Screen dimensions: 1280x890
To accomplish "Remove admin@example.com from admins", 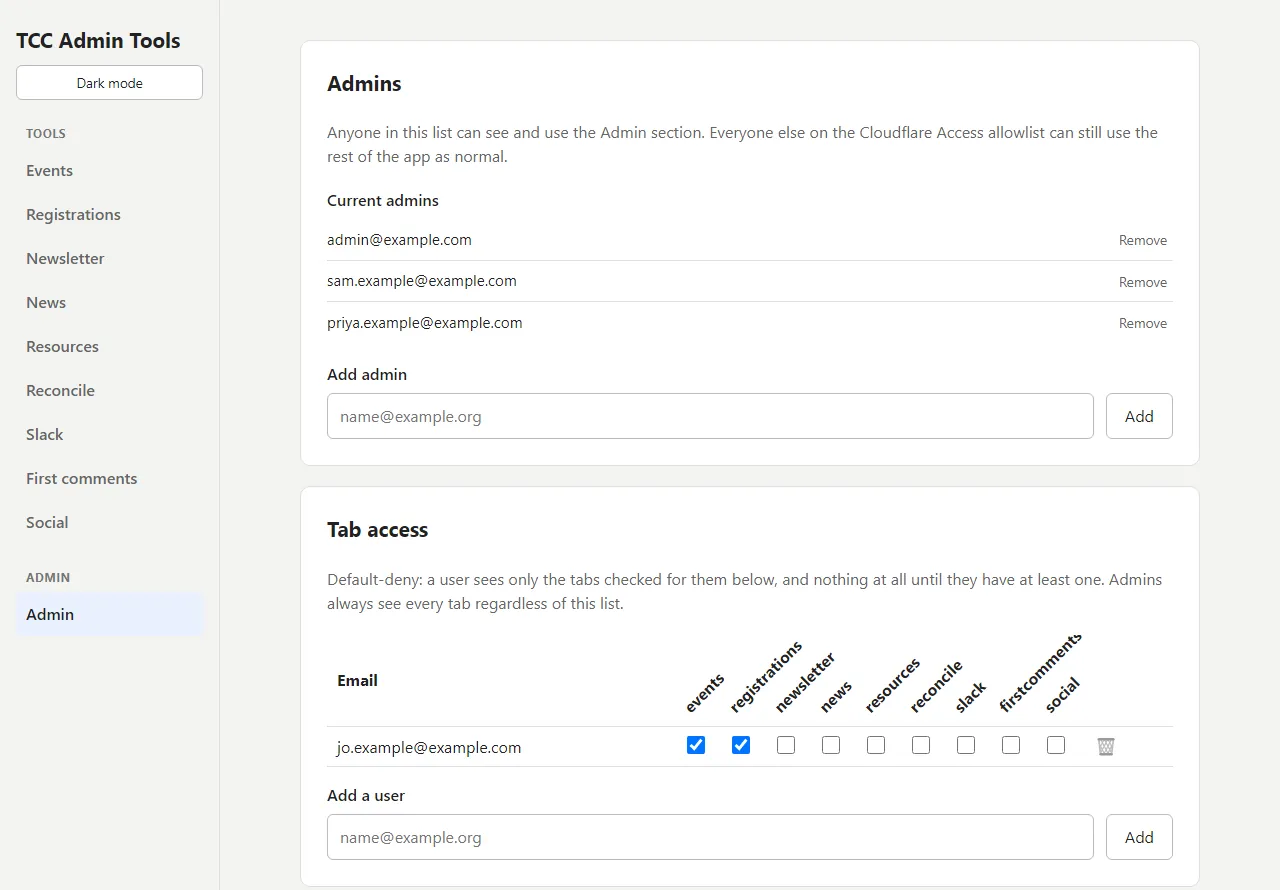I will coord(1143,241).
